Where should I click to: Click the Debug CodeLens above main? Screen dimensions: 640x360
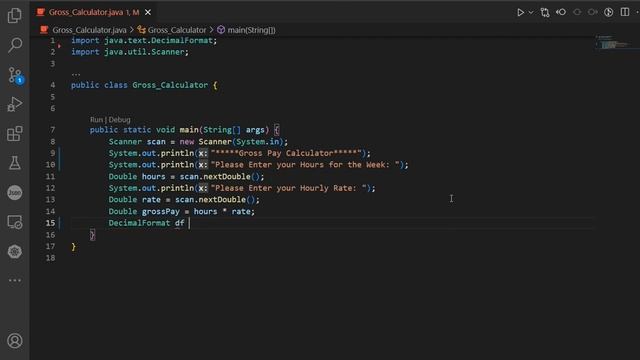point(120,120)
